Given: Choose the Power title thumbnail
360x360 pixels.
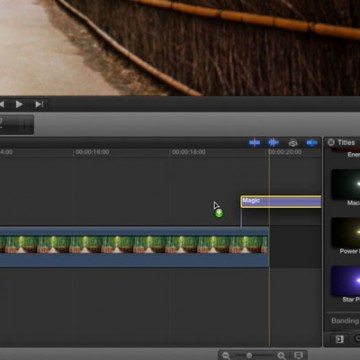Looking at the screenshot, I should 346,232.
